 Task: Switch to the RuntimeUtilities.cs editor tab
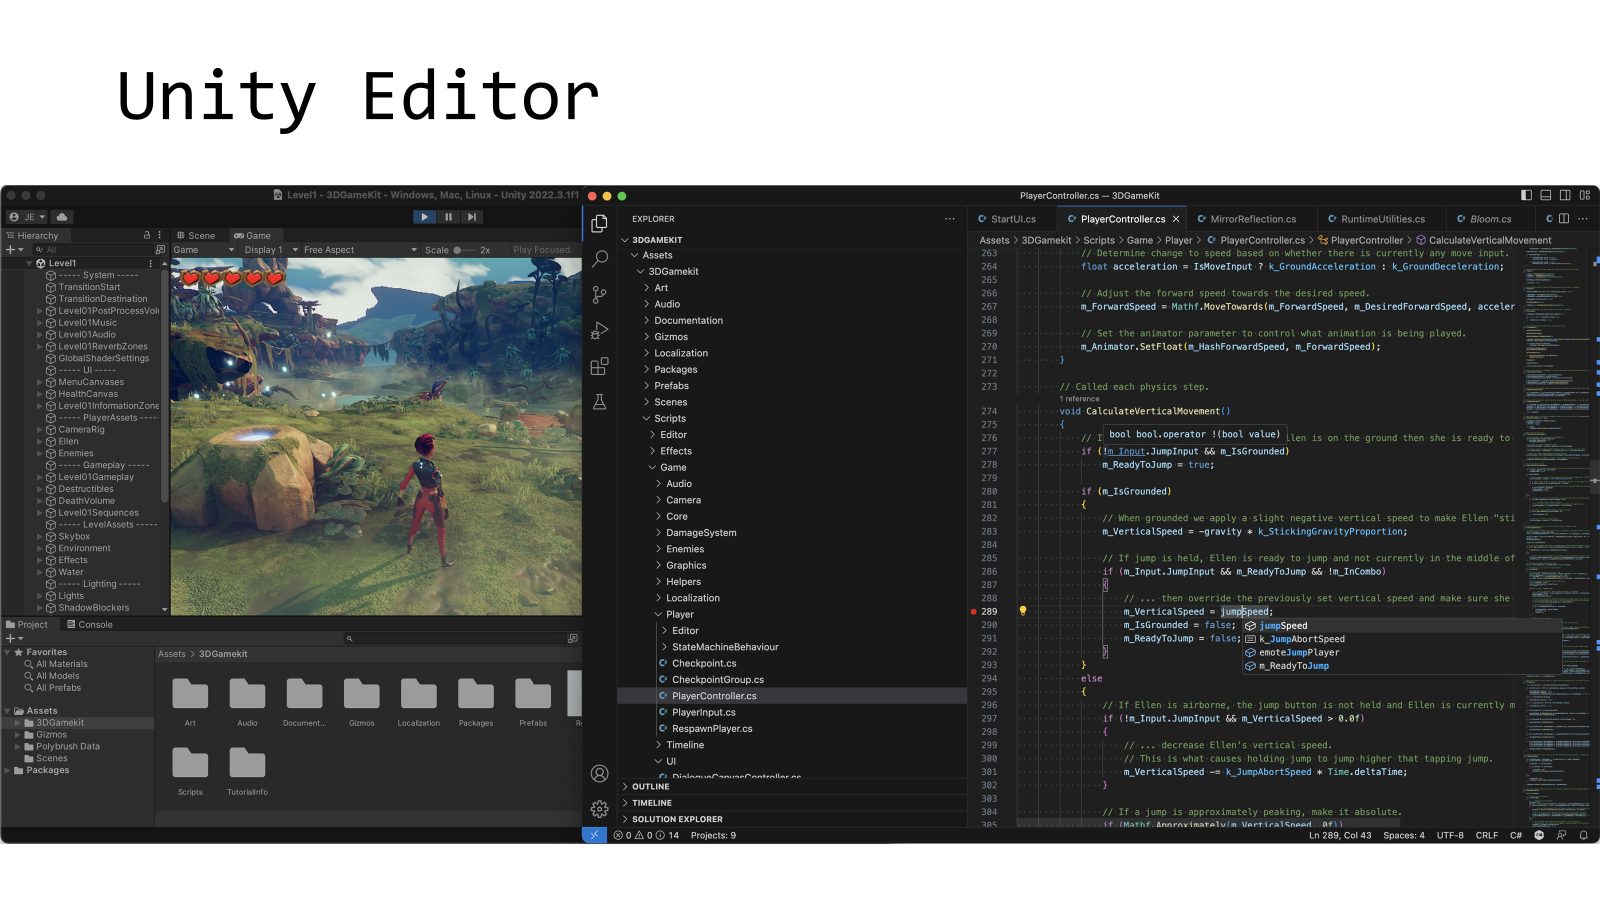[x=1383, y=219]
